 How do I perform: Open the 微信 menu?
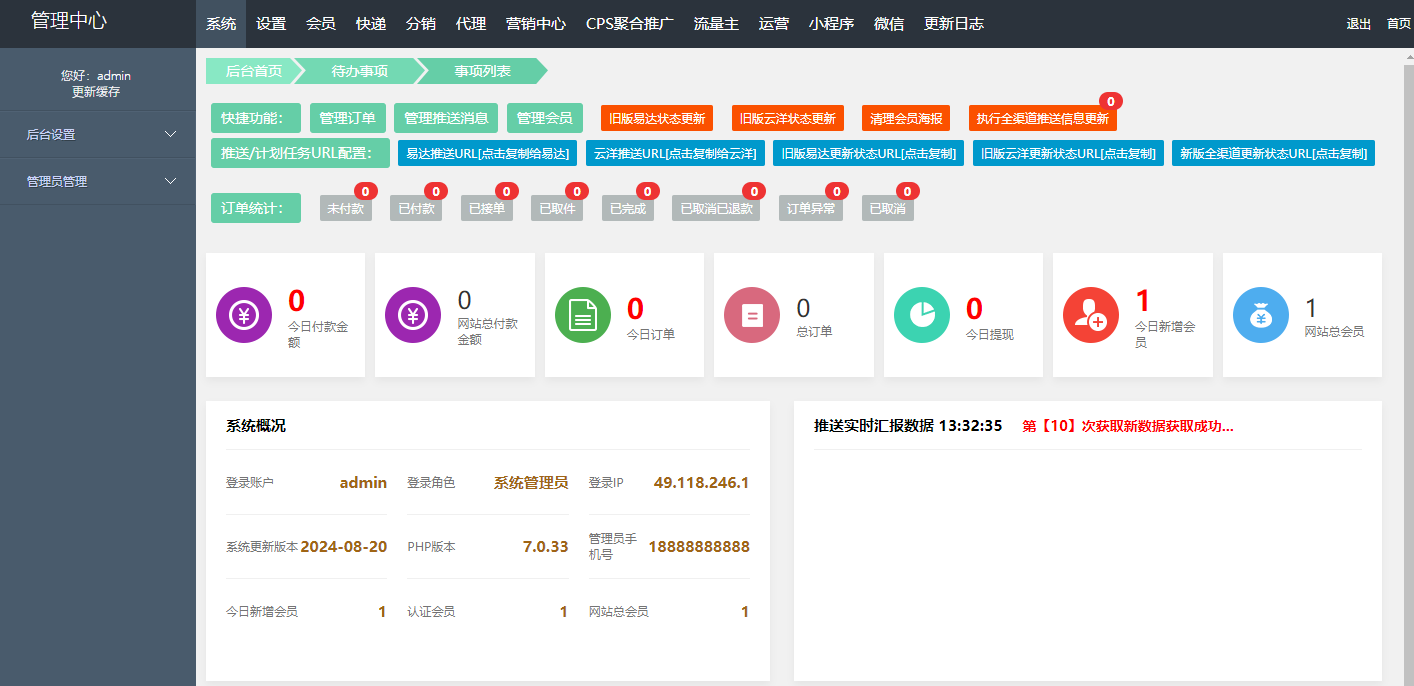[889, 23]
